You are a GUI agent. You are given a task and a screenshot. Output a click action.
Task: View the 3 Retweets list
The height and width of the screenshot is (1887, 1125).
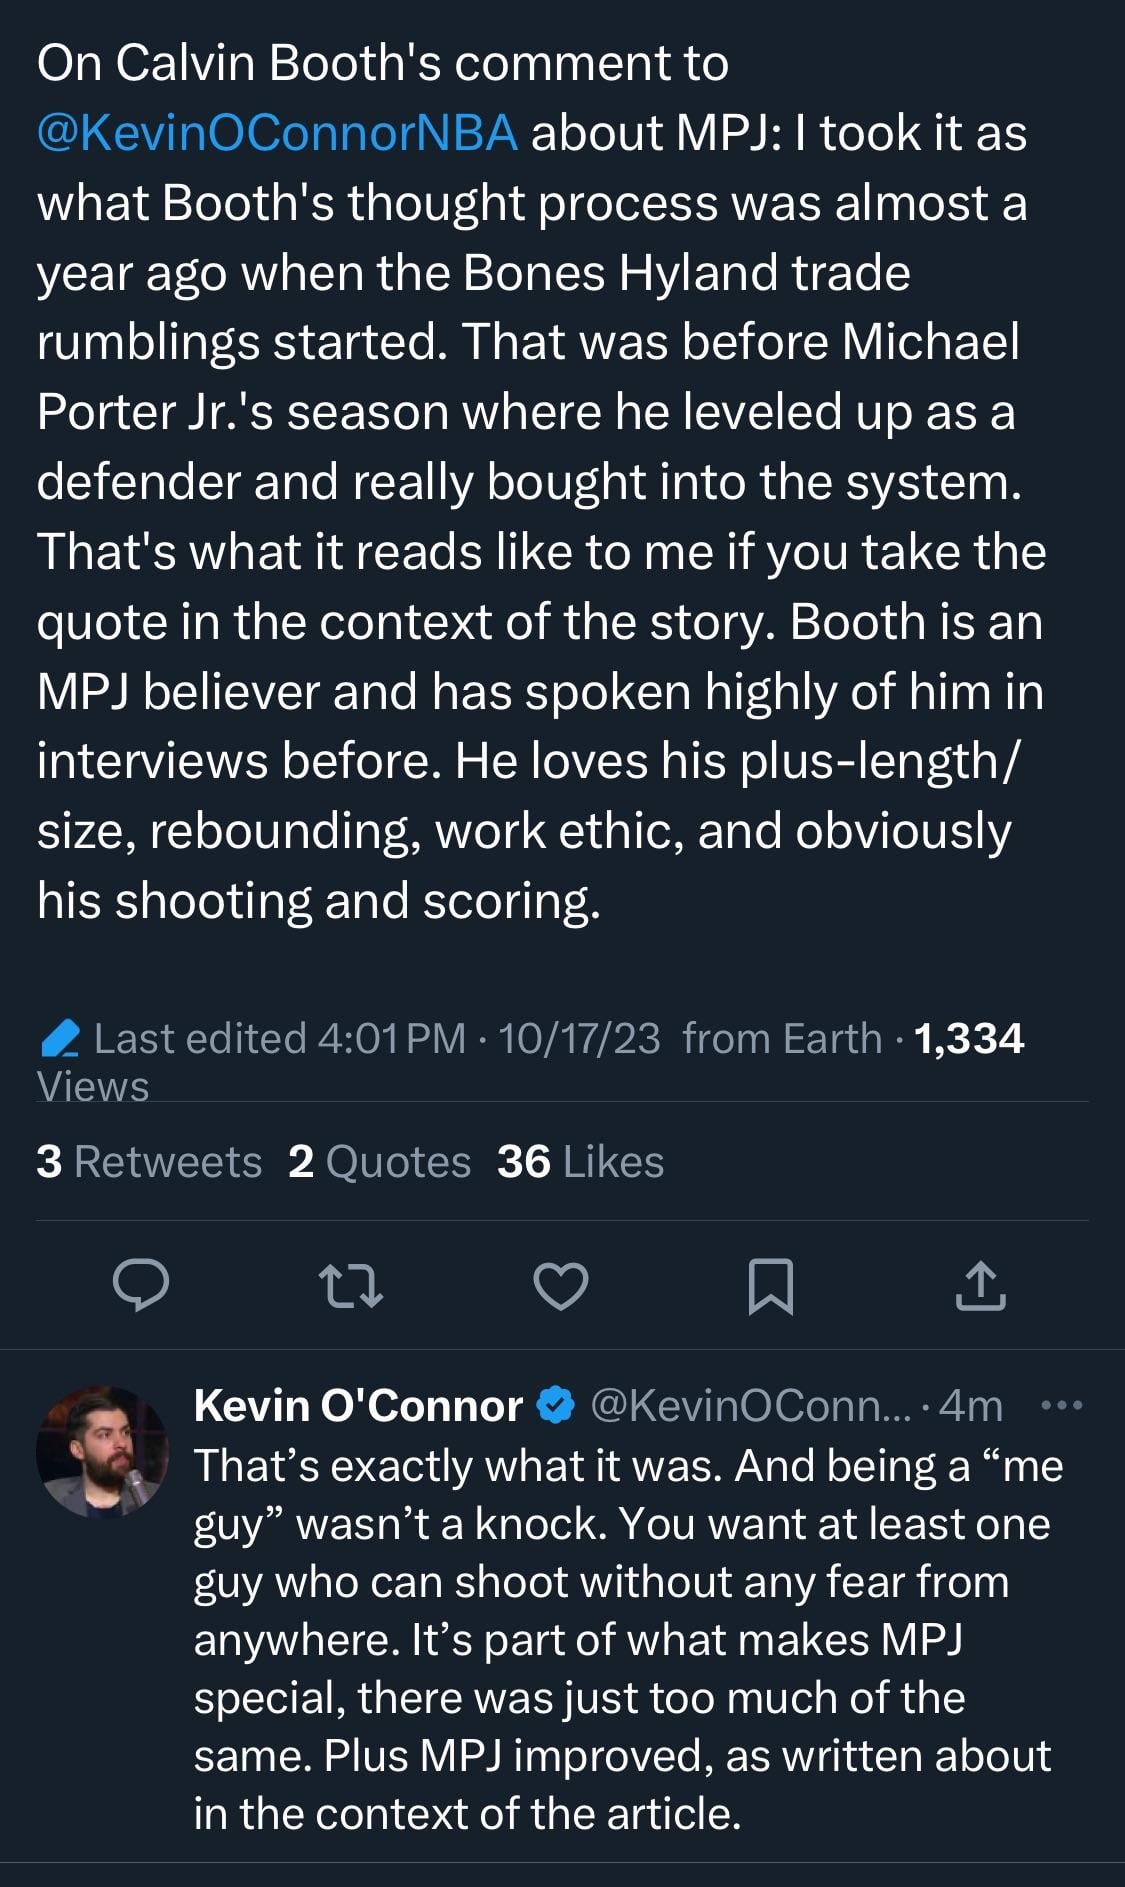(149, 1162)
